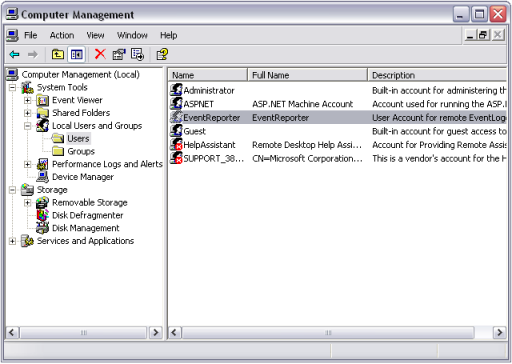Click the right scroll arrow of the list pane

click(x=500, y=333)
